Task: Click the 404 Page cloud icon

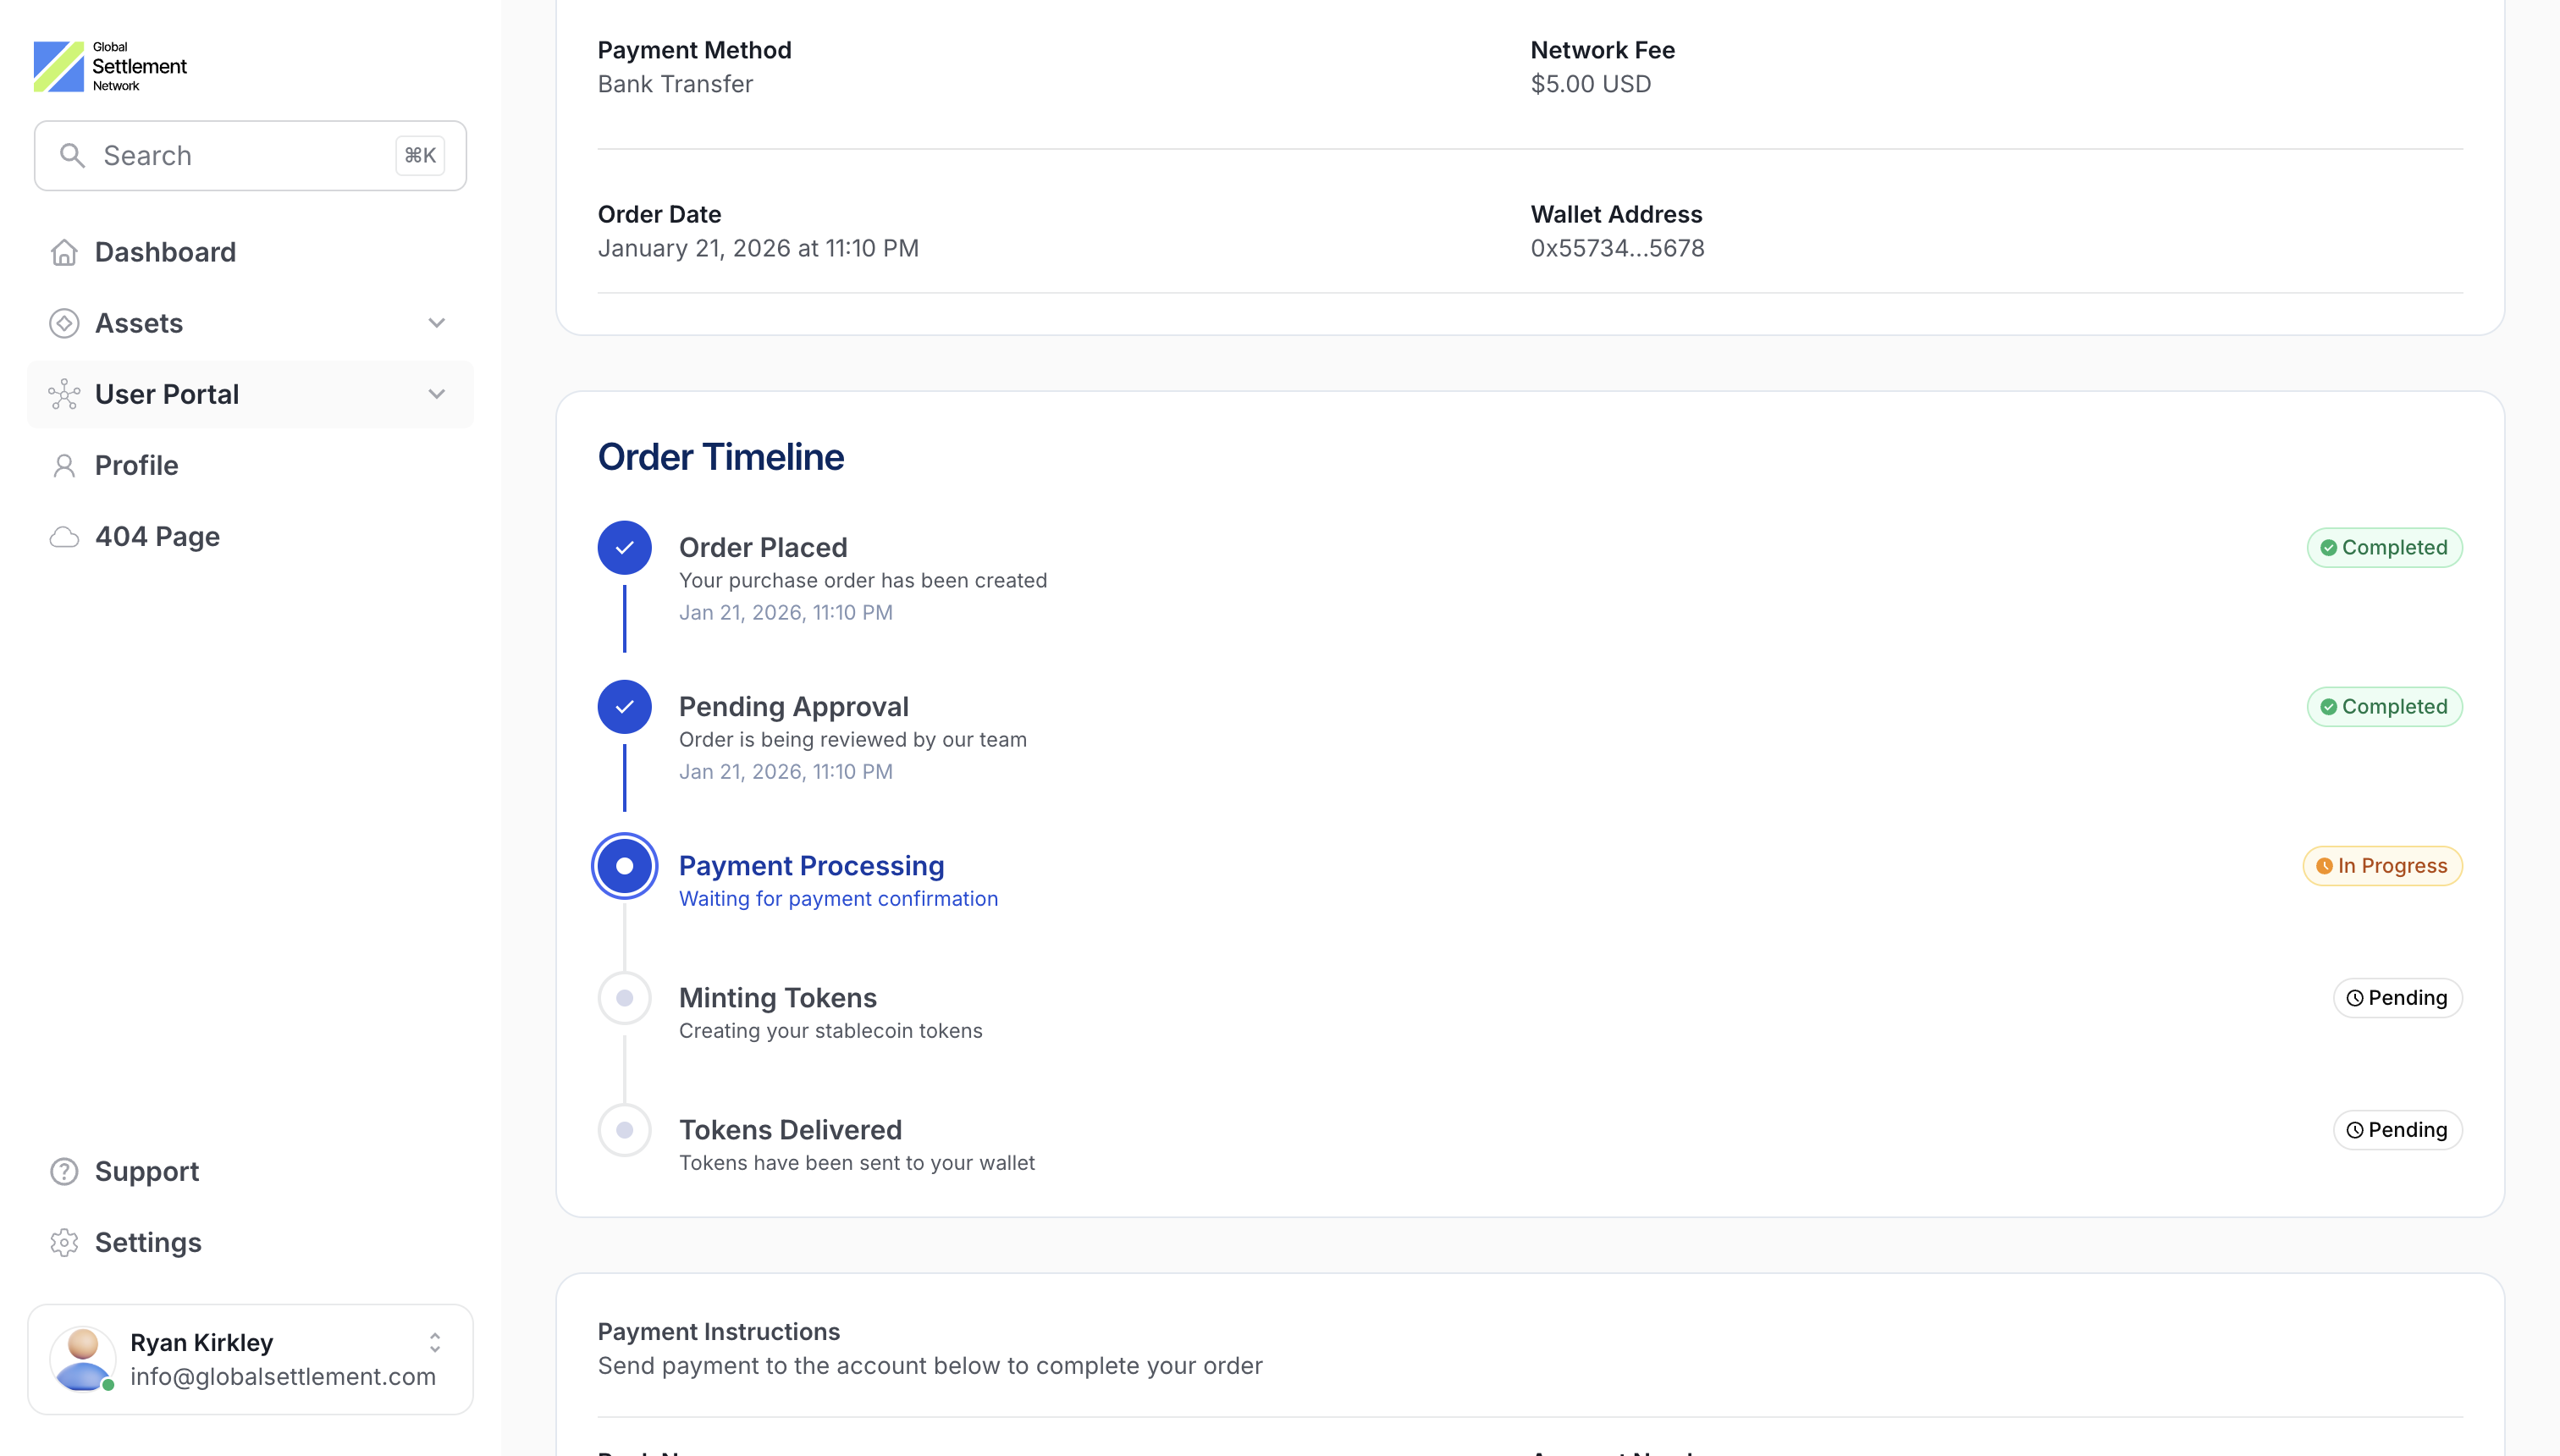Action: click(64, 536)
